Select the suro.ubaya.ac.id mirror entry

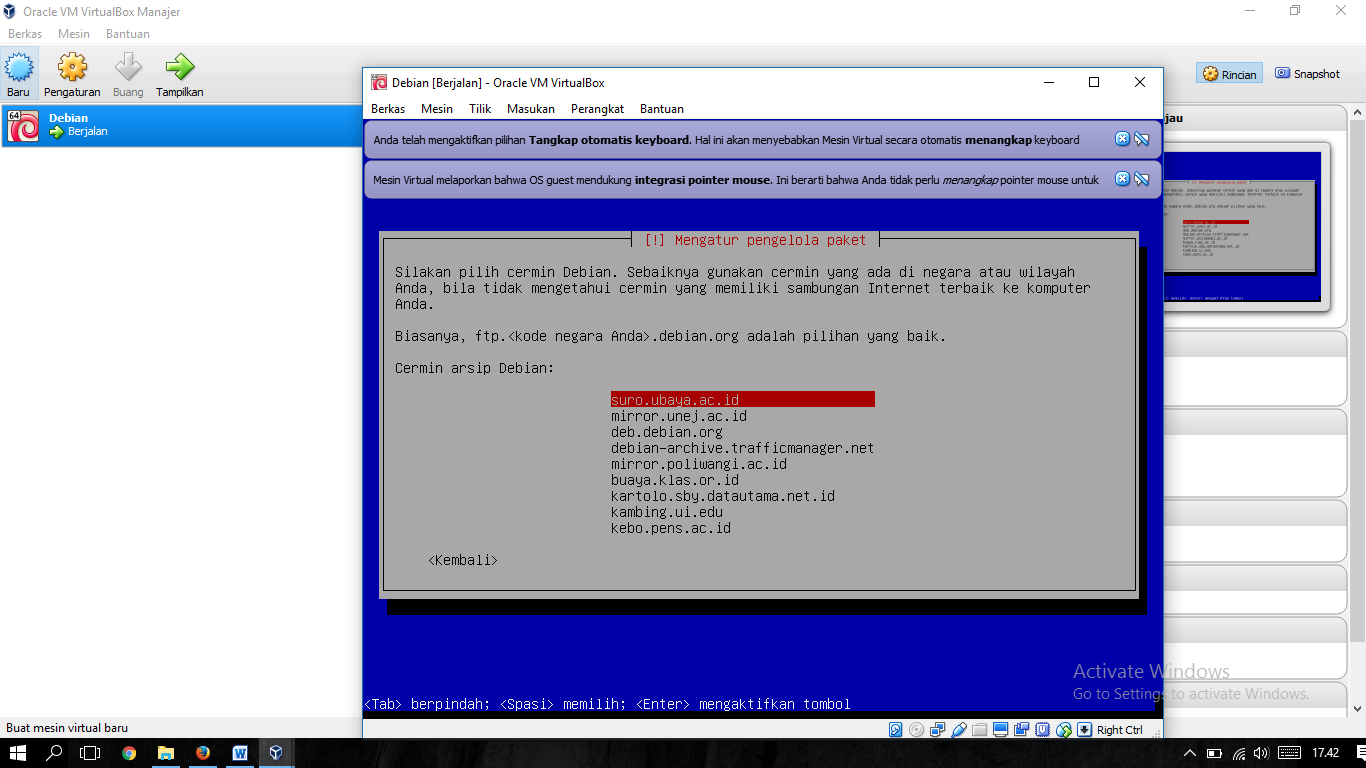pyautogui.click(x=676, y=399)
